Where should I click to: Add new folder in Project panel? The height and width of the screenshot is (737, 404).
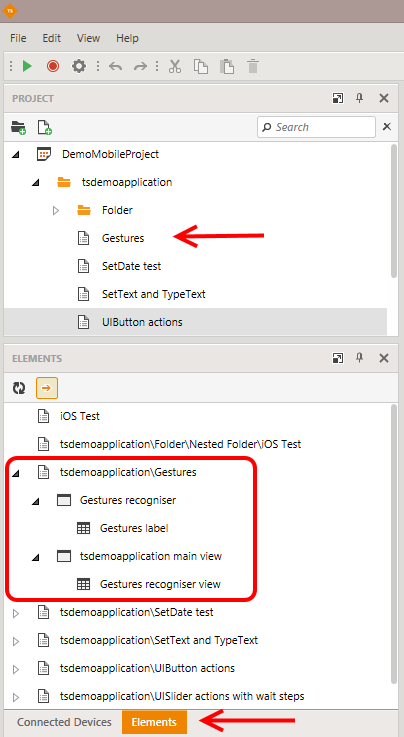click(x=18, y=127)
